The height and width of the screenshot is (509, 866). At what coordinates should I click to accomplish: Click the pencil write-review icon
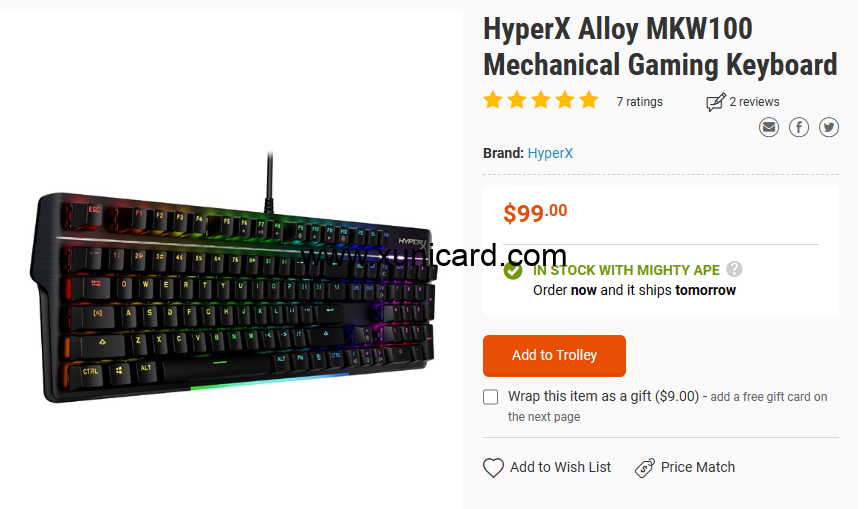715,102
